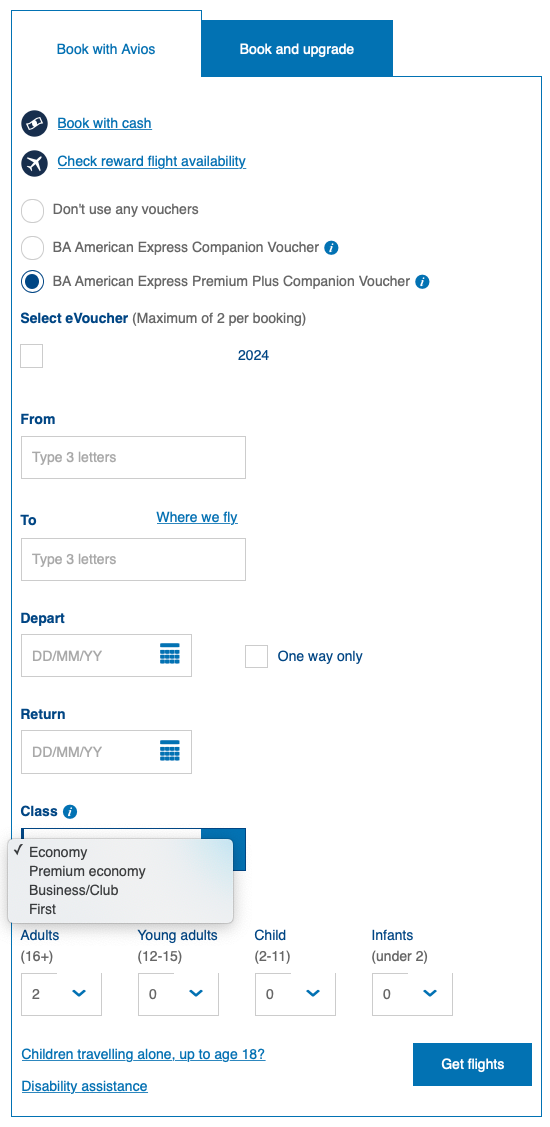Tick the 2024 eVoucher checkbox
Viewport: 550px width, 1127px height.
tap(32, 356)
